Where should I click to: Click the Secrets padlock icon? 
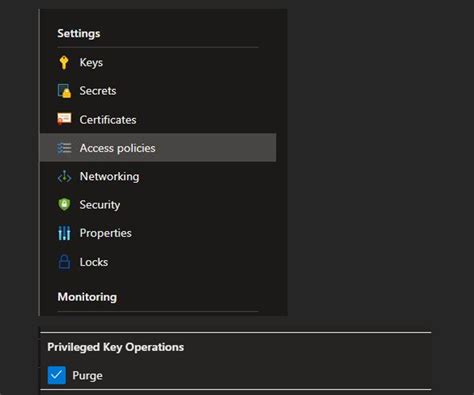64,91
